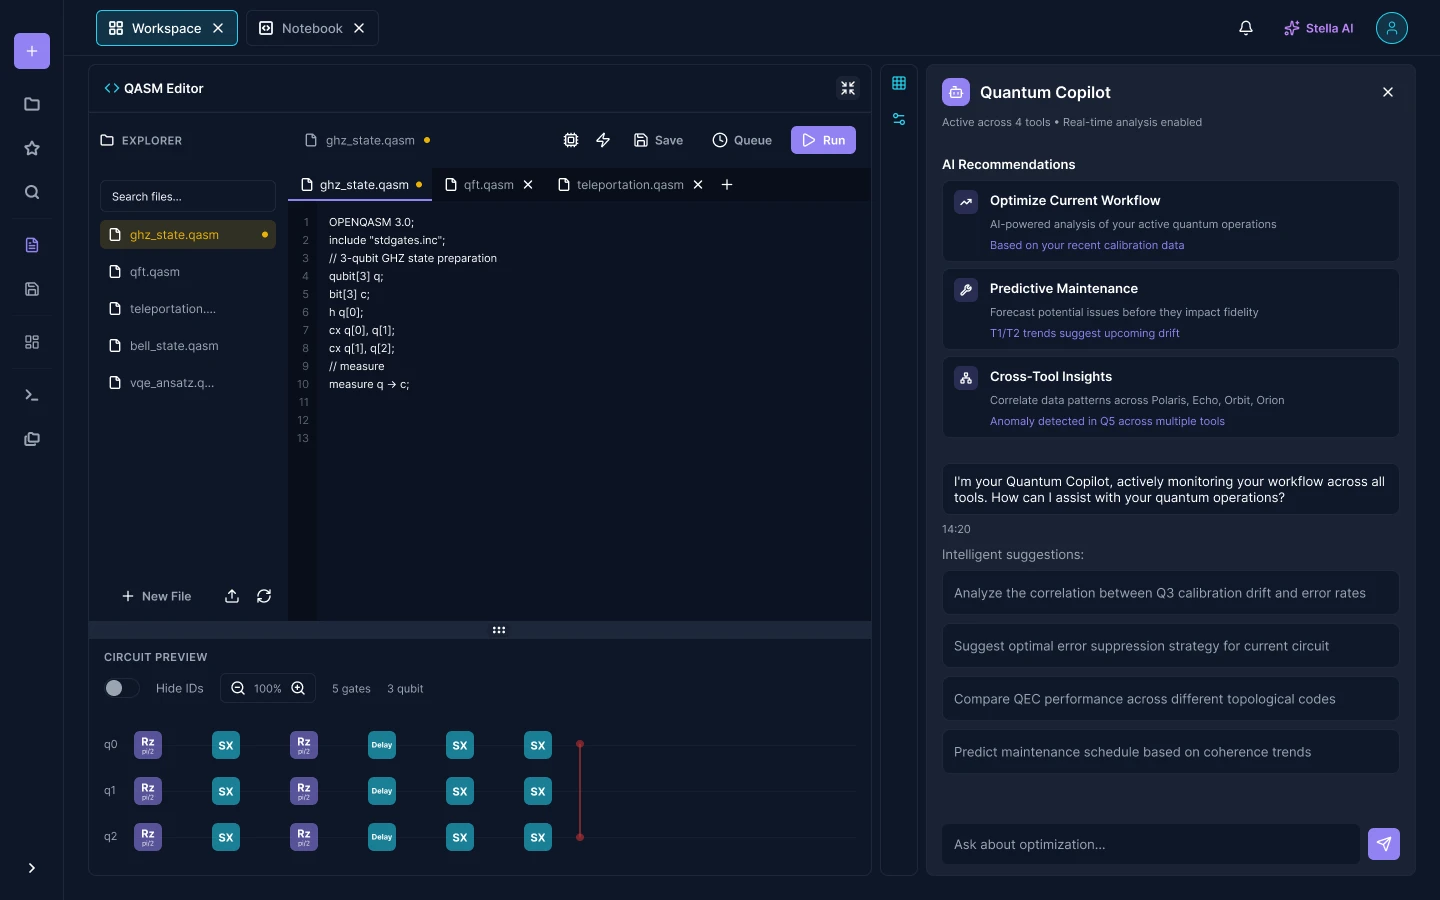Focus the Ask about optimization input
1440x900 pixels.
1151,844
